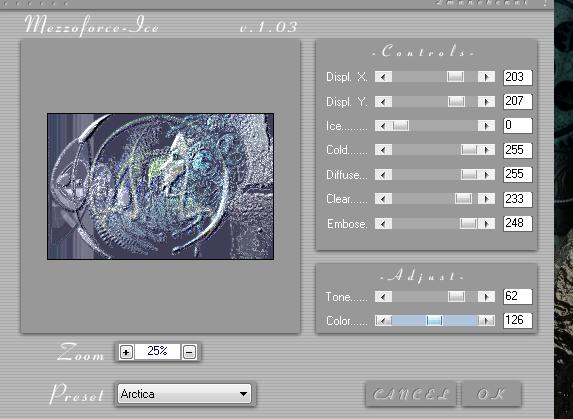The image size is (573, 419).
Task: Click the Color slider's right arrow
Action: point(486,321)
